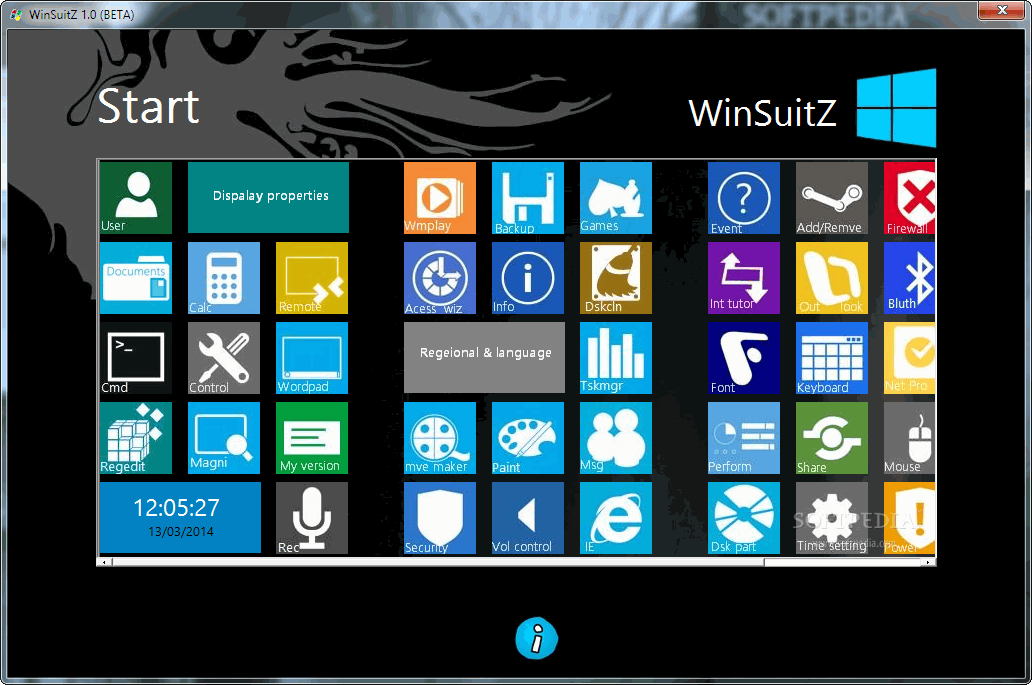Open the Net Pro tile
Image resolution: width=1032 pixels, height=685 pixels.
(x=910, y=358)
